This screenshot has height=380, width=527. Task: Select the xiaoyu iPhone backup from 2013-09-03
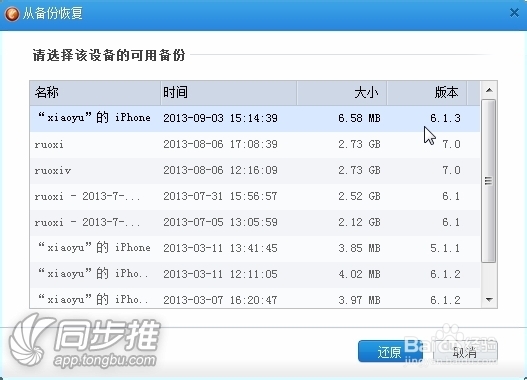point(255,118)
